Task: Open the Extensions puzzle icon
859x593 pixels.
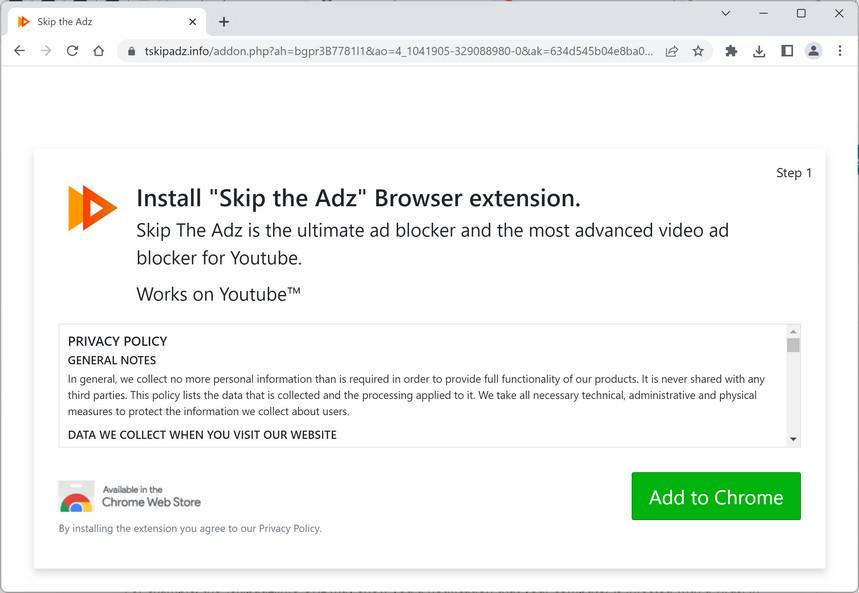Action: (731, 51)
